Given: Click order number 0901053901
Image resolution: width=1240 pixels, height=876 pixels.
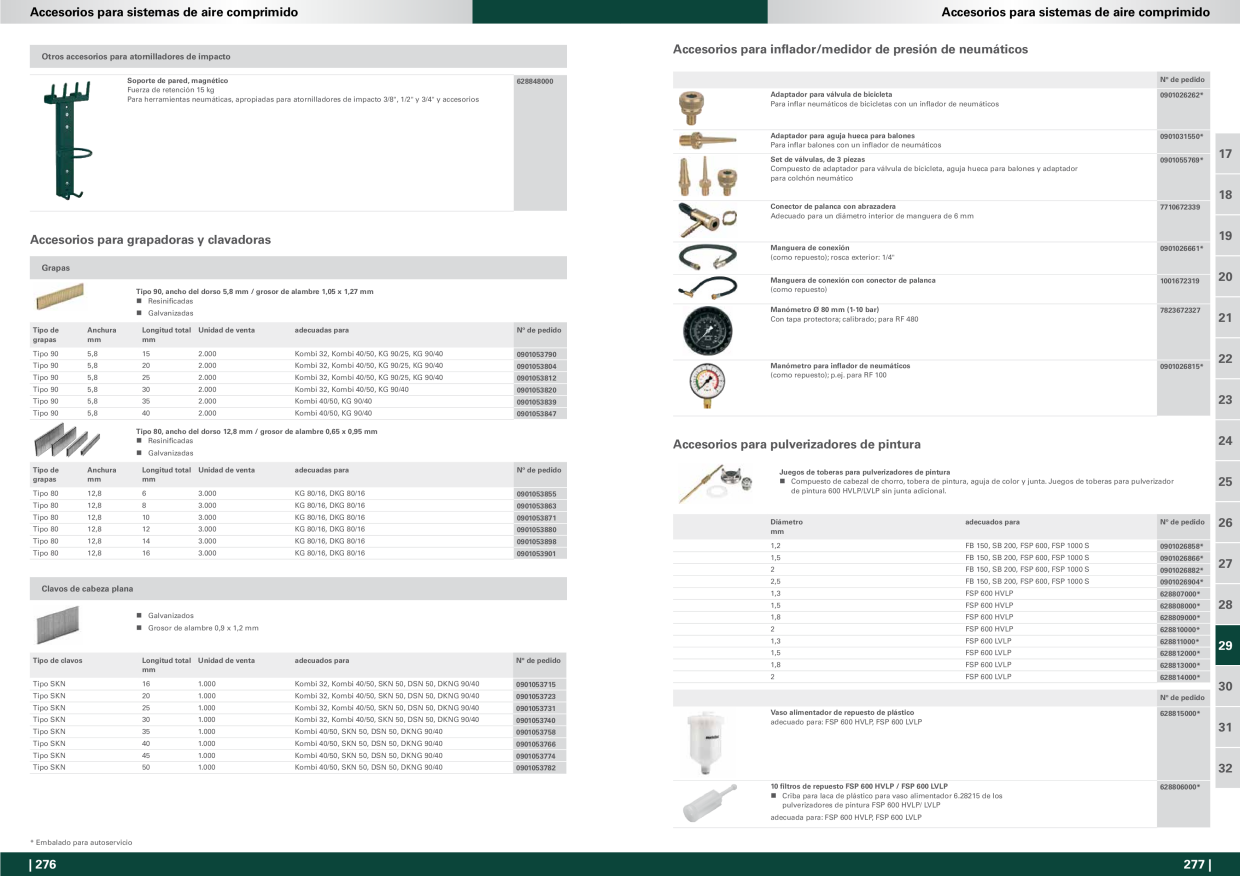Looking at the screenshot, I should point(536,553).
